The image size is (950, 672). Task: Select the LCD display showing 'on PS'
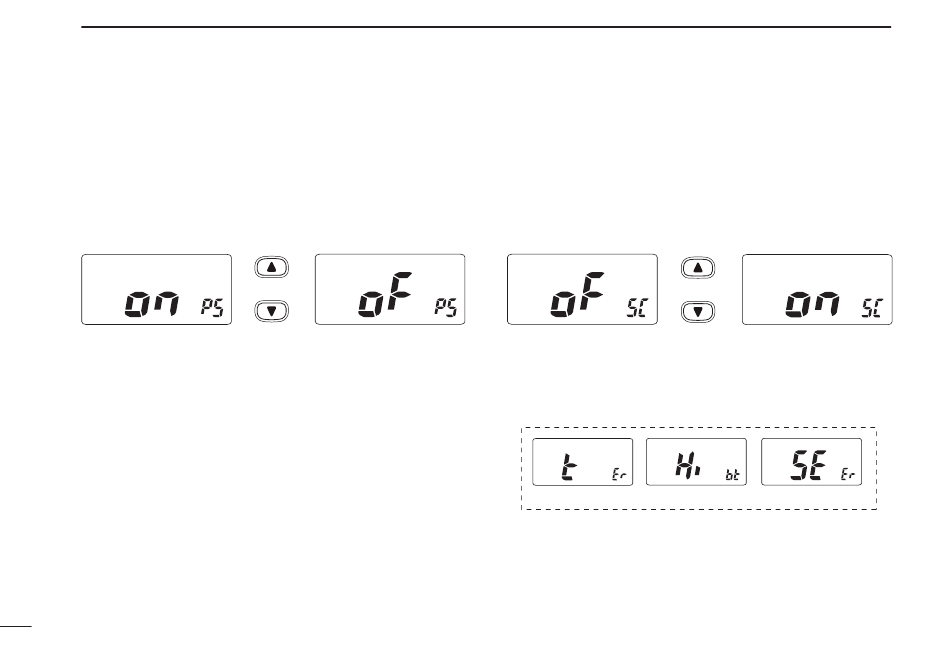[x=156, y=290]
